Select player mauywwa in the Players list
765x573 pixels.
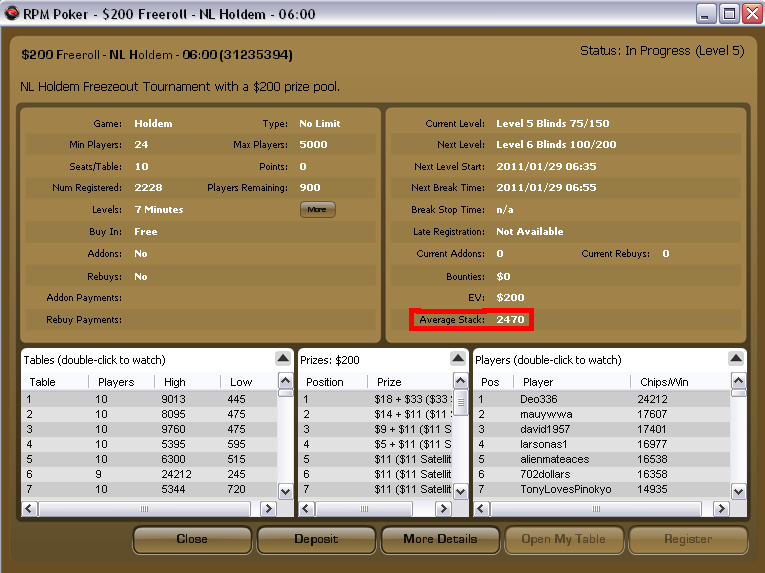click(x=602, y=414)
